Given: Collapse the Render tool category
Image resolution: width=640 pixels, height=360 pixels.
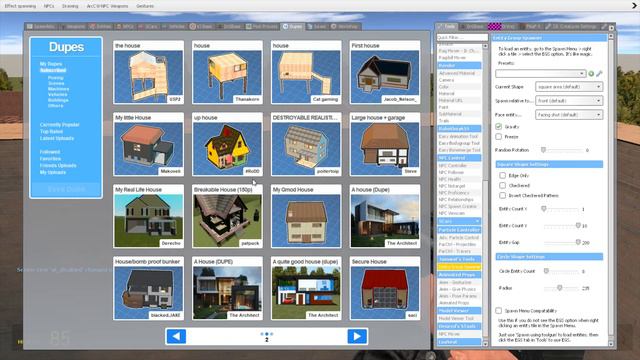Looking at the screenshot, I should click(459, 65).
